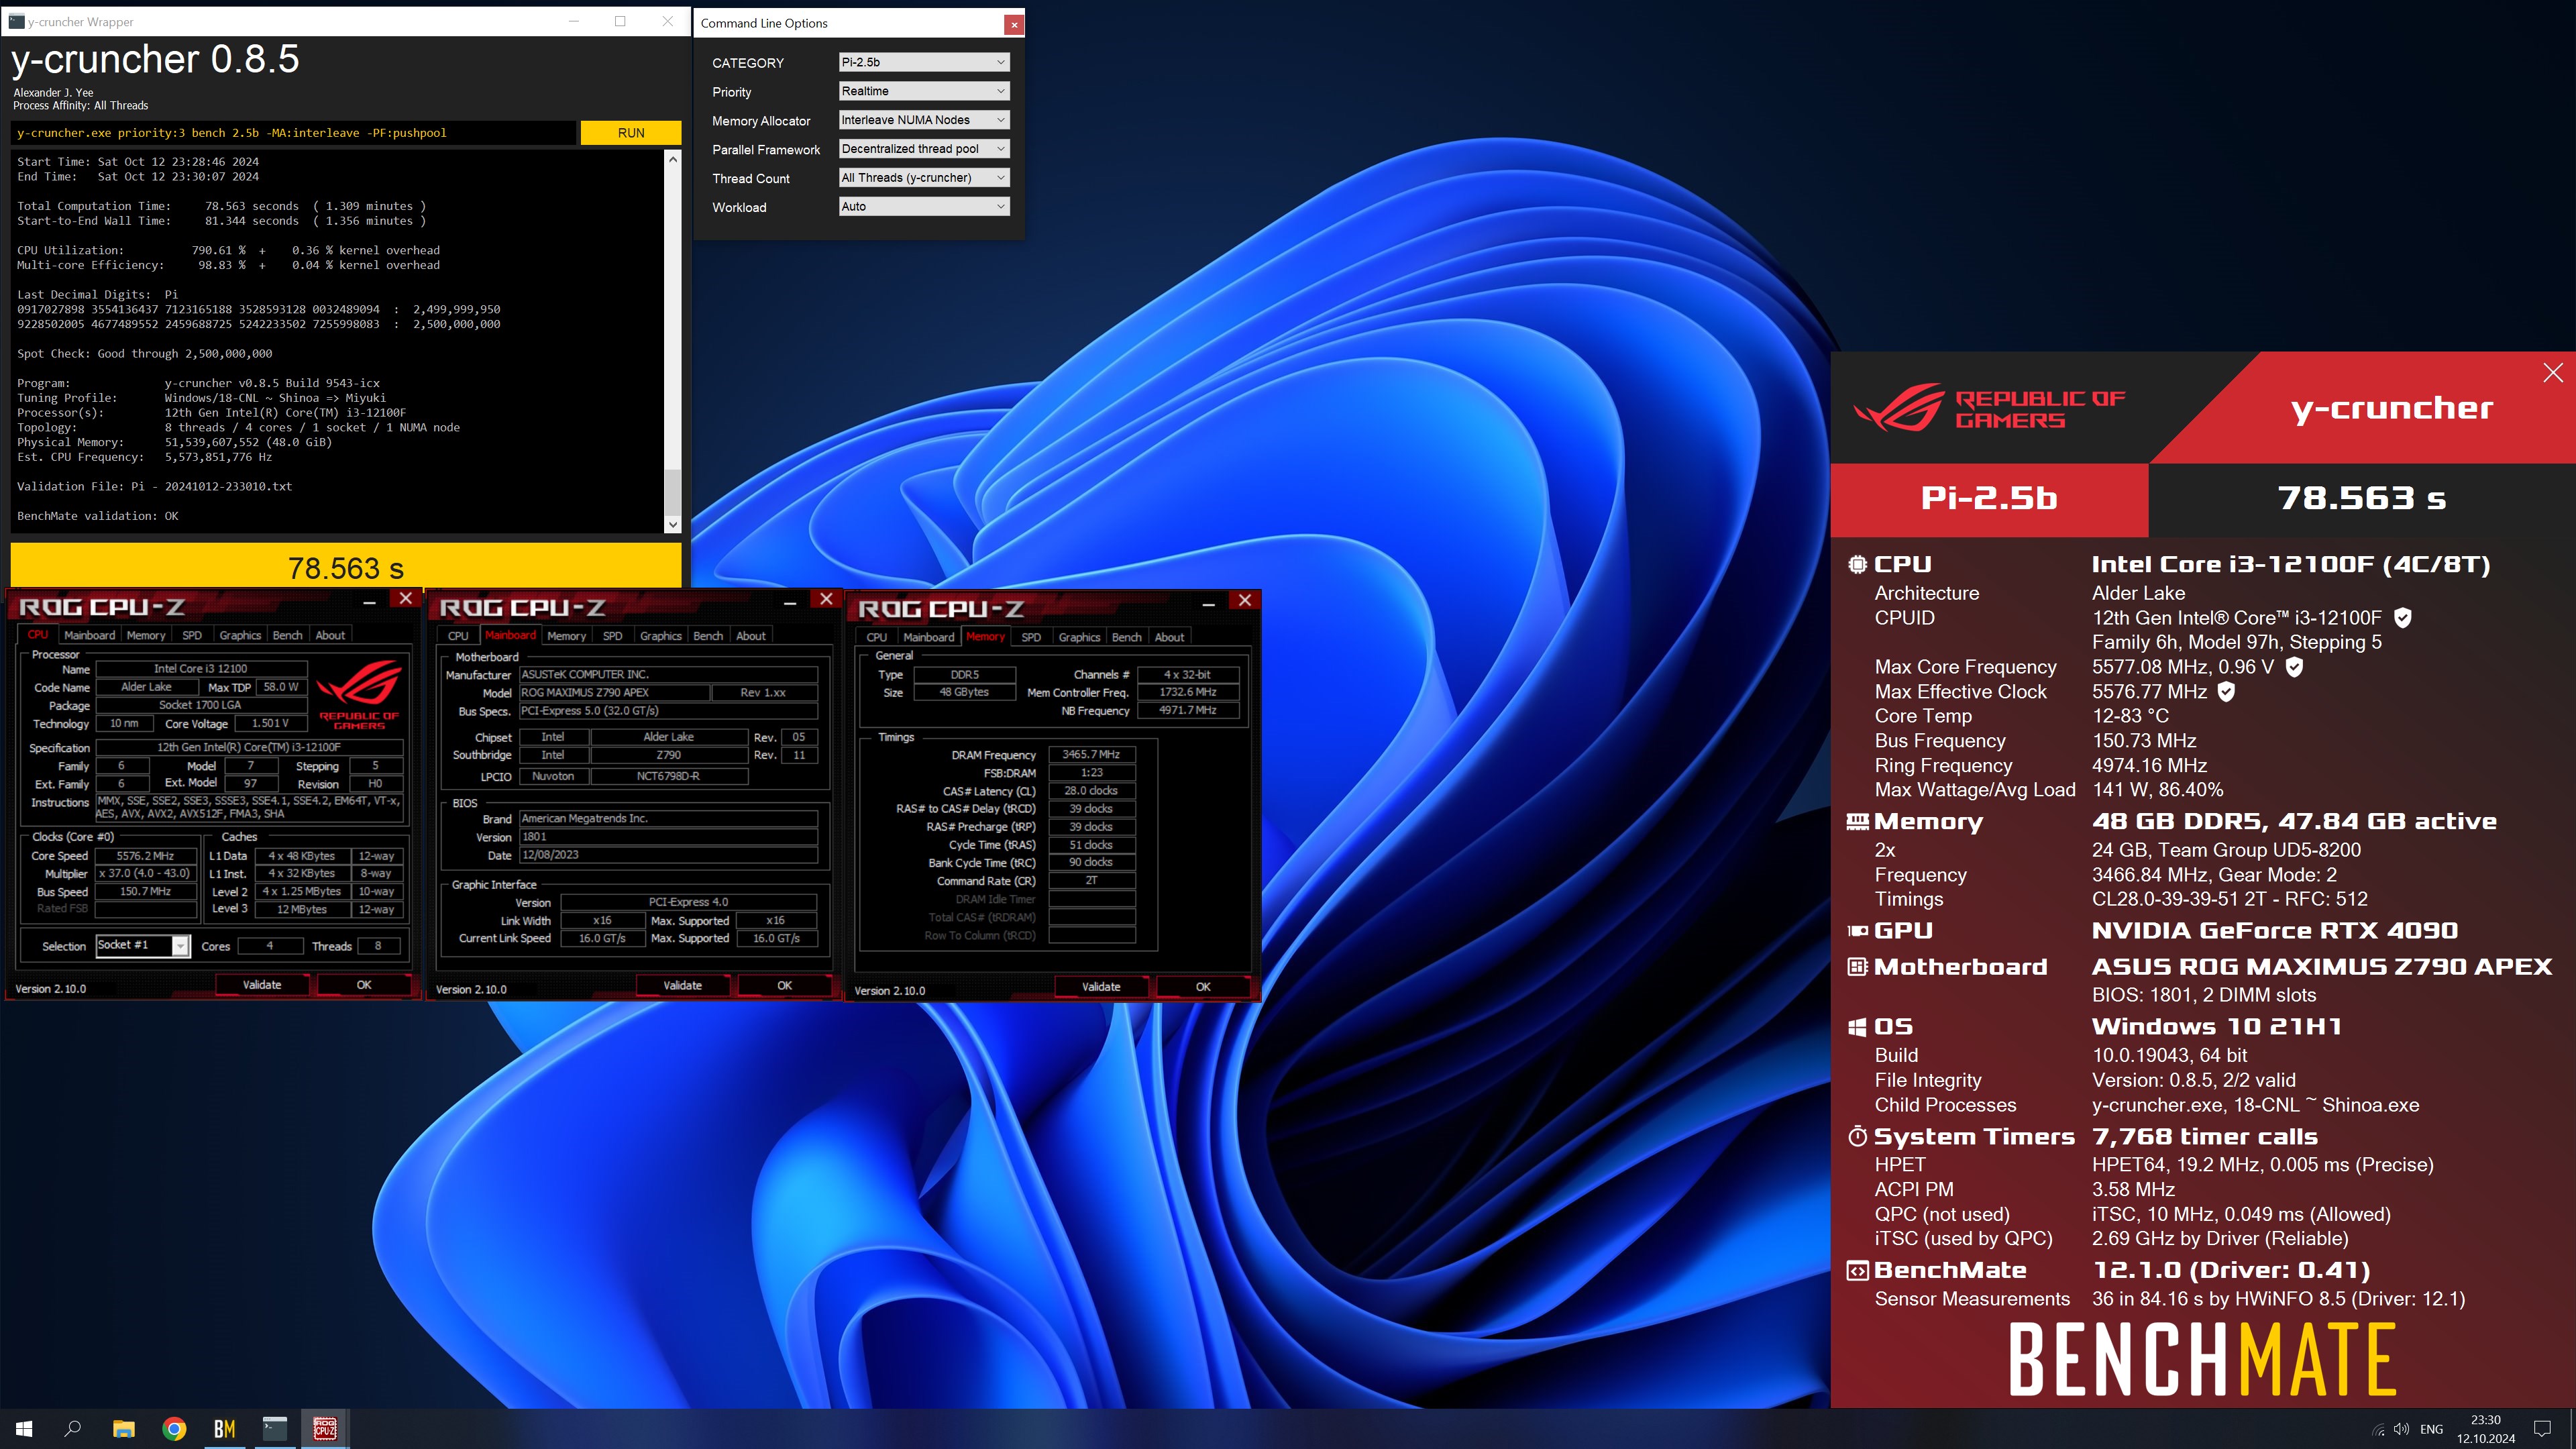Click OK in the first CPU-Z window
Viewport: 2576px width, 1449px height.
coord(364,985)
